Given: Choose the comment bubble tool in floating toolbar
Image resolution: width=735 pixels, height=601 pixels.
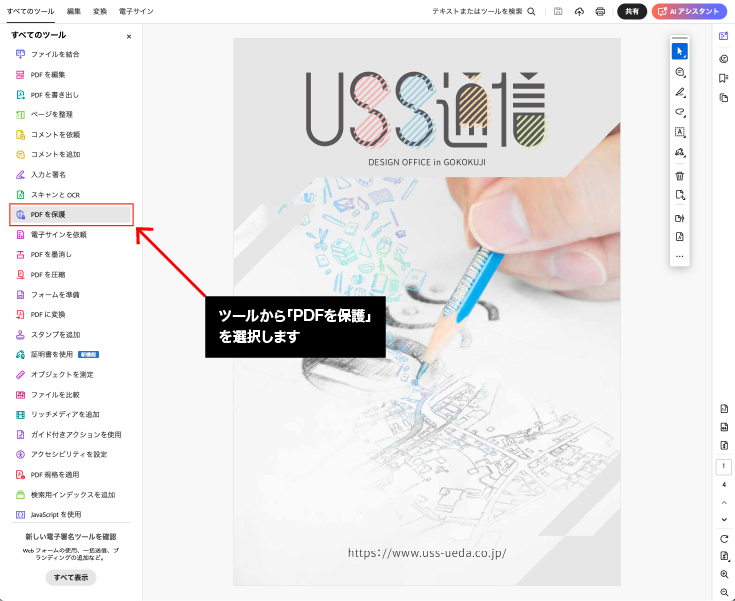Looking at the screenshot, I should coord(680,72).
